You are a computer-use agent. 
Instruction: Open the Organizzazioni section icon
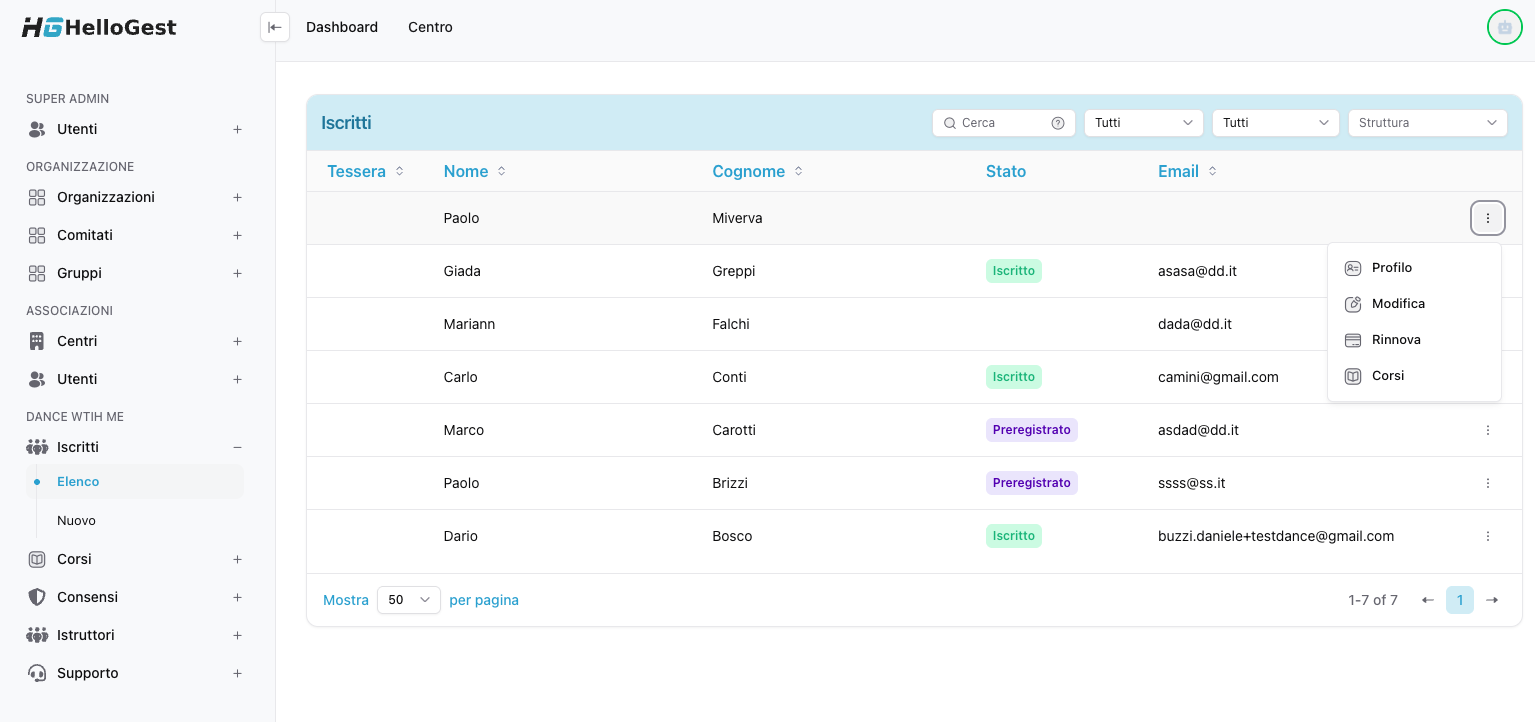pos(37,197)
